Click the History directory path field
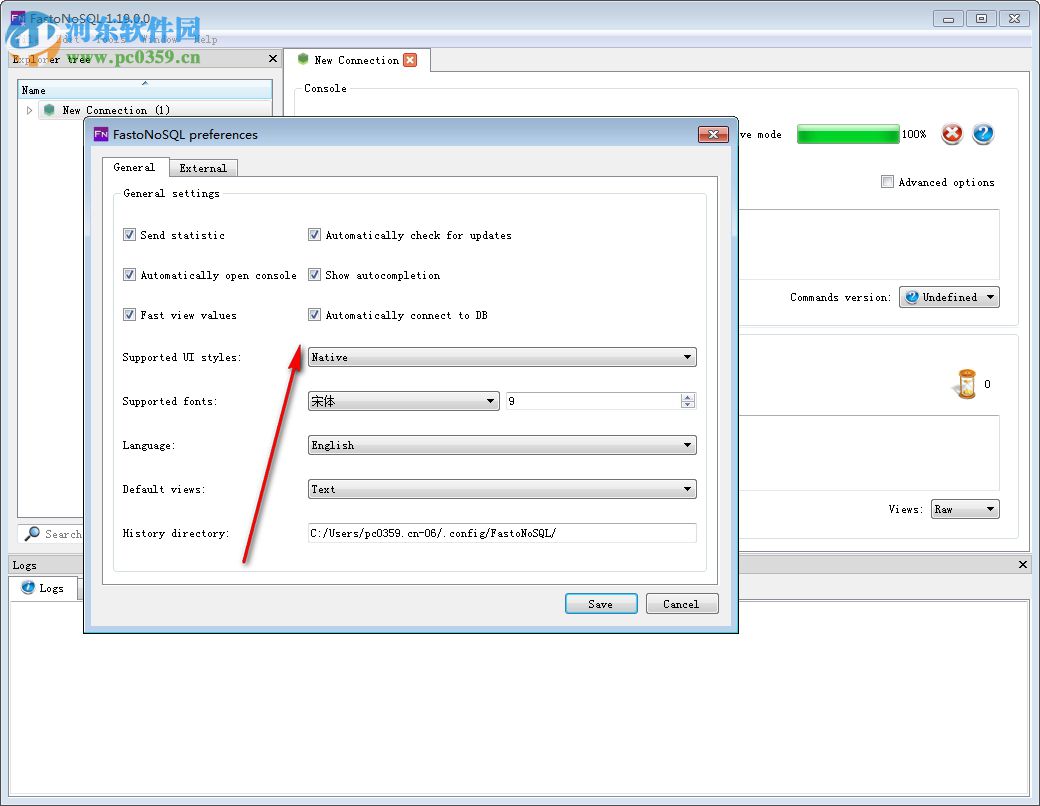This screenshot has width=1040, height=806. (x=502, y=533)
